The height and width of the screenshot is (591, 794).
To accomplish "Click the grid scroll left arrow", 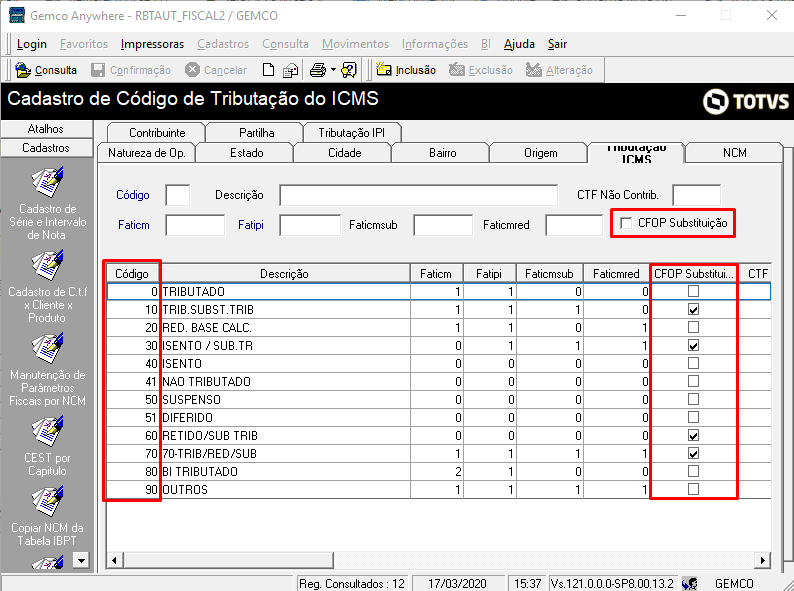I will (114, 560).
